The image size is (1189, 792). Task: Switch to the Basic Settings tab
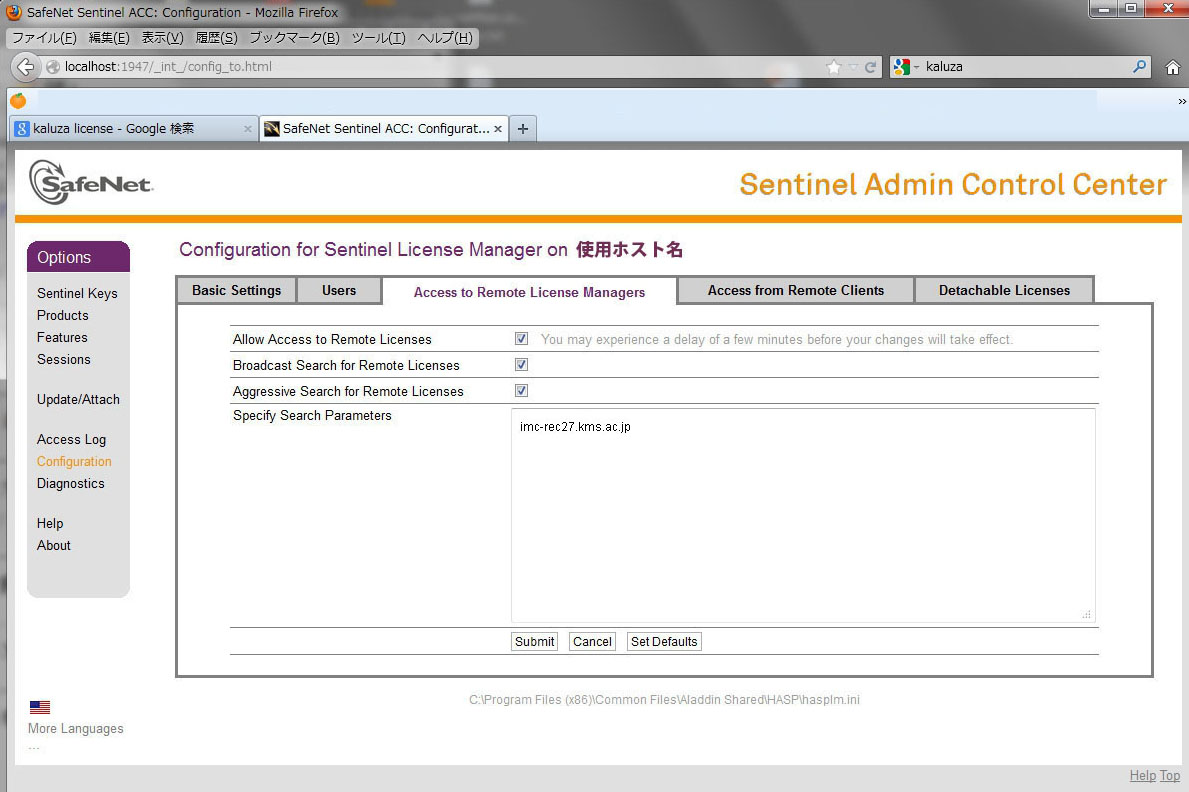pyautogui.click(x=237, y=291)
